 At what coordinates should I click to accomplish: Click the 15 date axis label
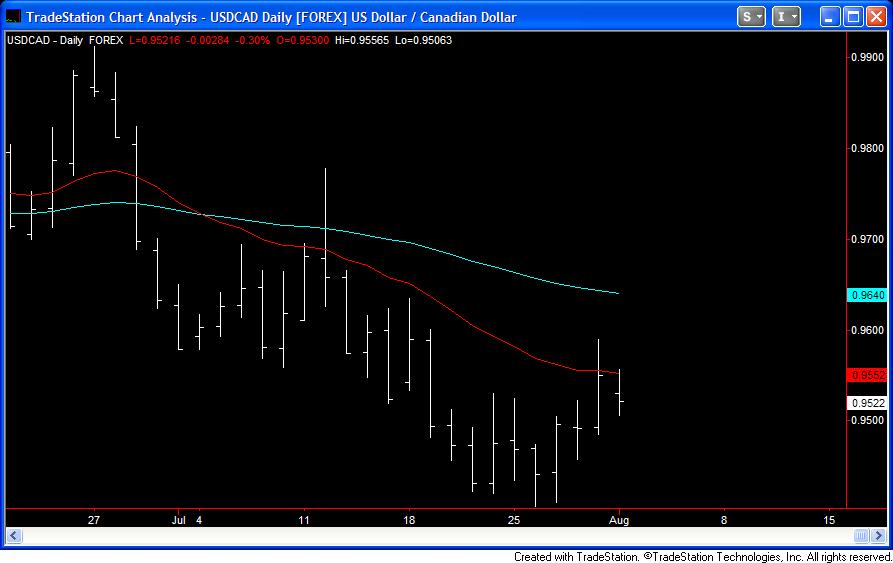829,520
